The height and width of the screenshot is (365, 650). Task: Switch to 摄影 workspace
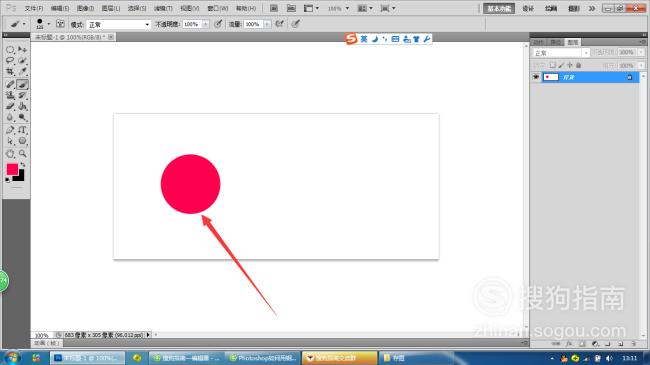(x=573, y=8)
